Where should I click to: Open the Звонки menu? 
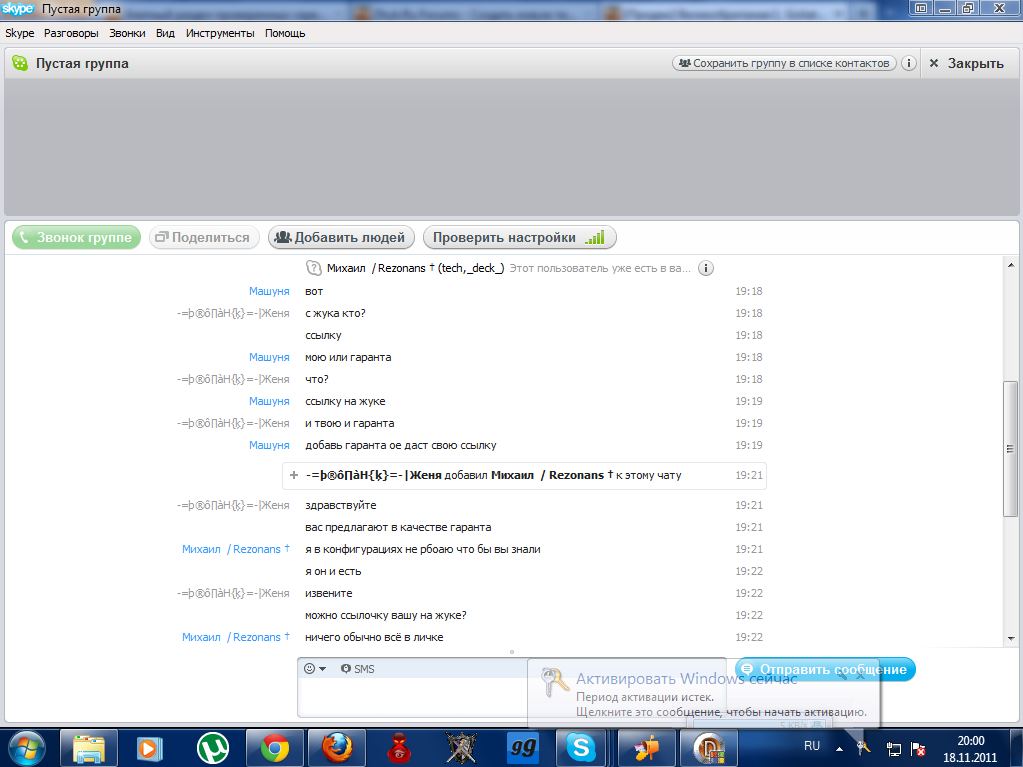click(x=127, y=33)
